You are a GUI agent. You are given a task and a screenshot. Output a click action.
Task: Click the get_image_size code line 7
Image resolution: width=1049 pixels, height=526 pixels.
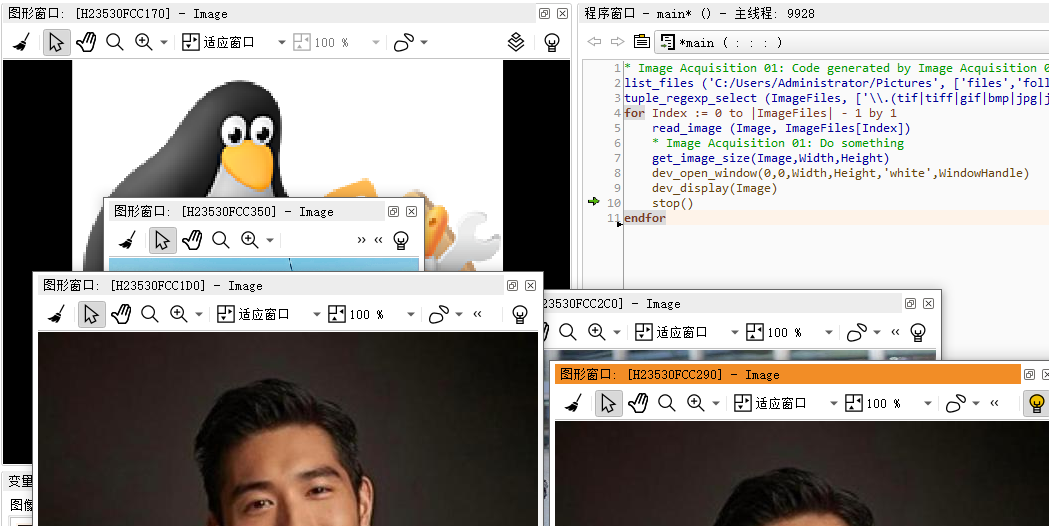pos(770,158)
